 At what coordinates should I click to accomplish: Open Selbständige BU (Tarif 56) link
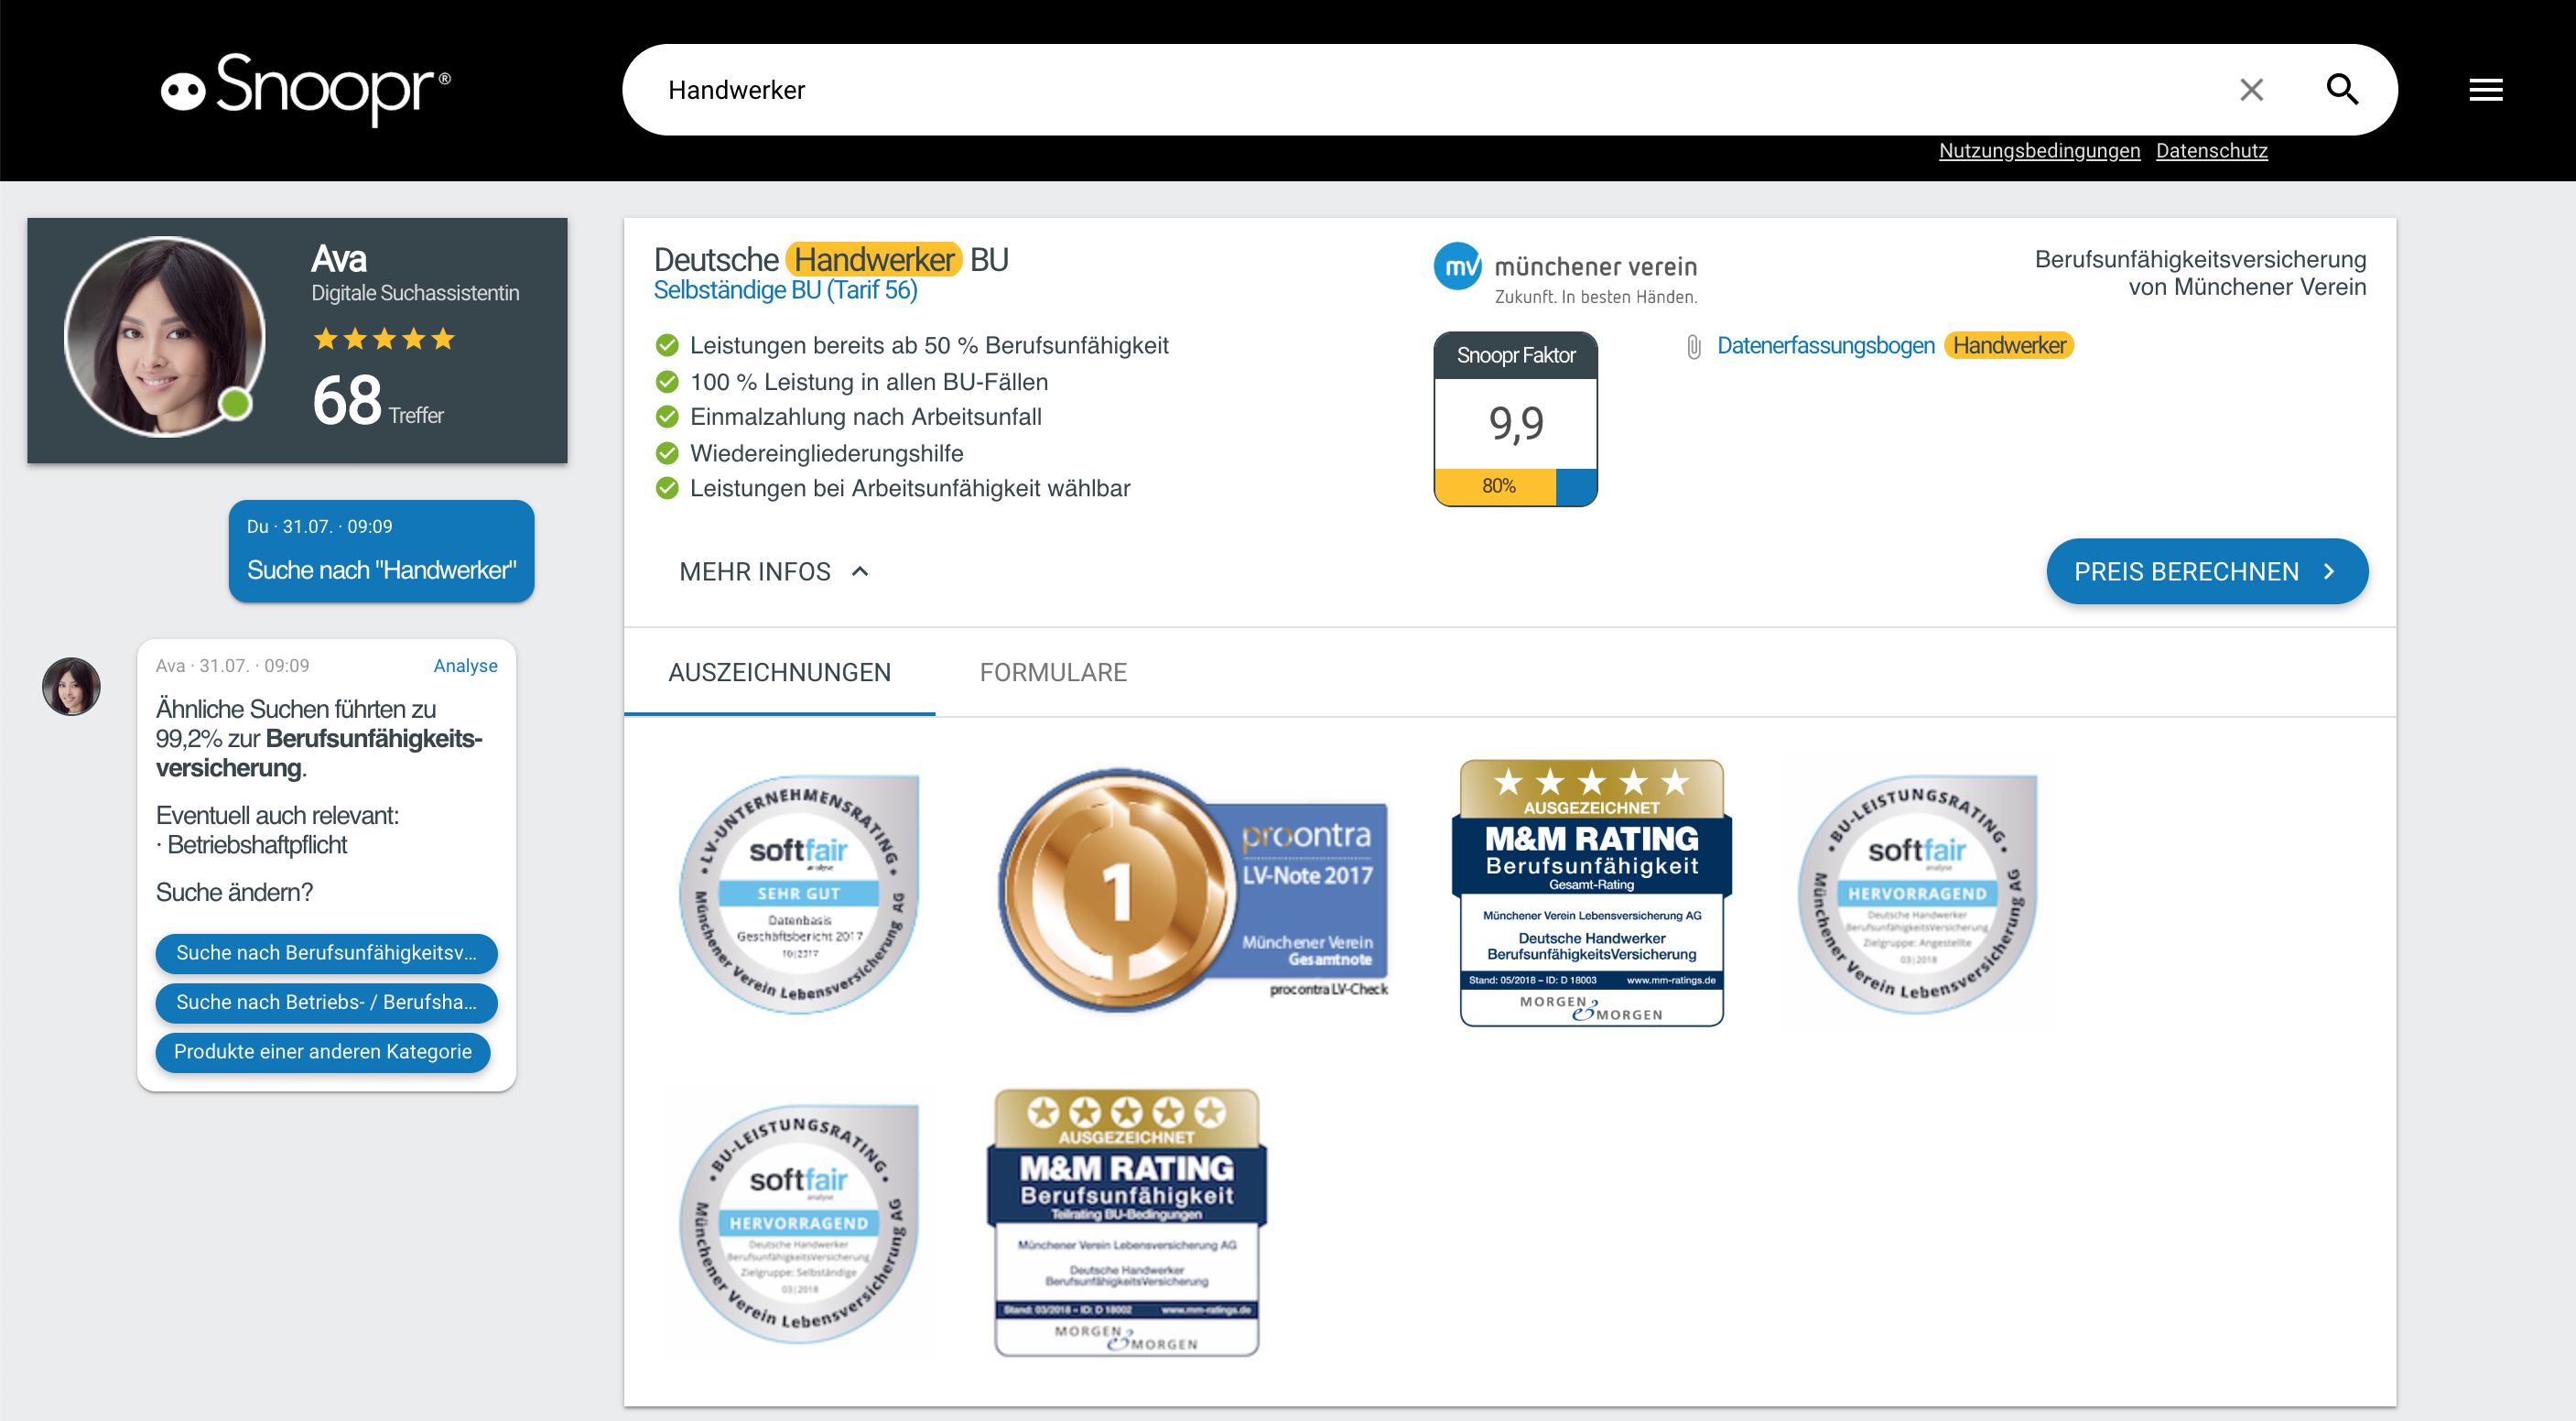[785, 290]
